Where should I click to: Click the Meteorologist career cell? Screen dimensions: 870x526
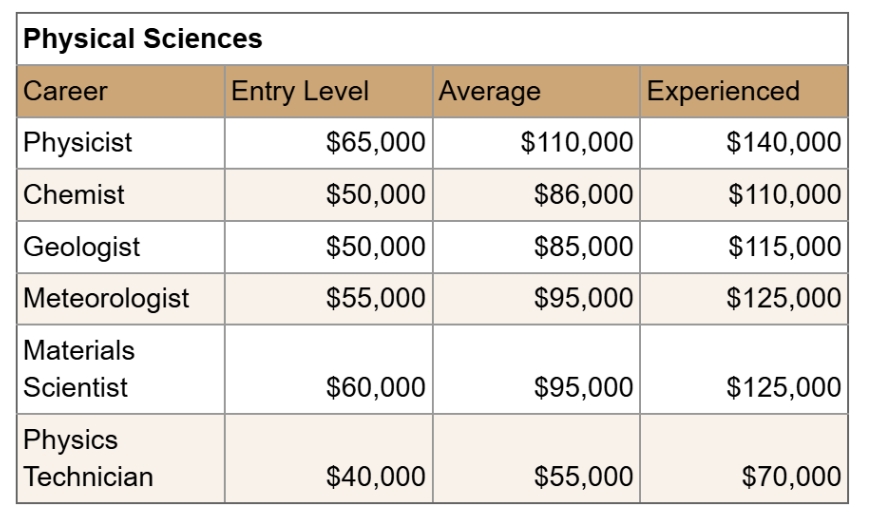point(106,298)
